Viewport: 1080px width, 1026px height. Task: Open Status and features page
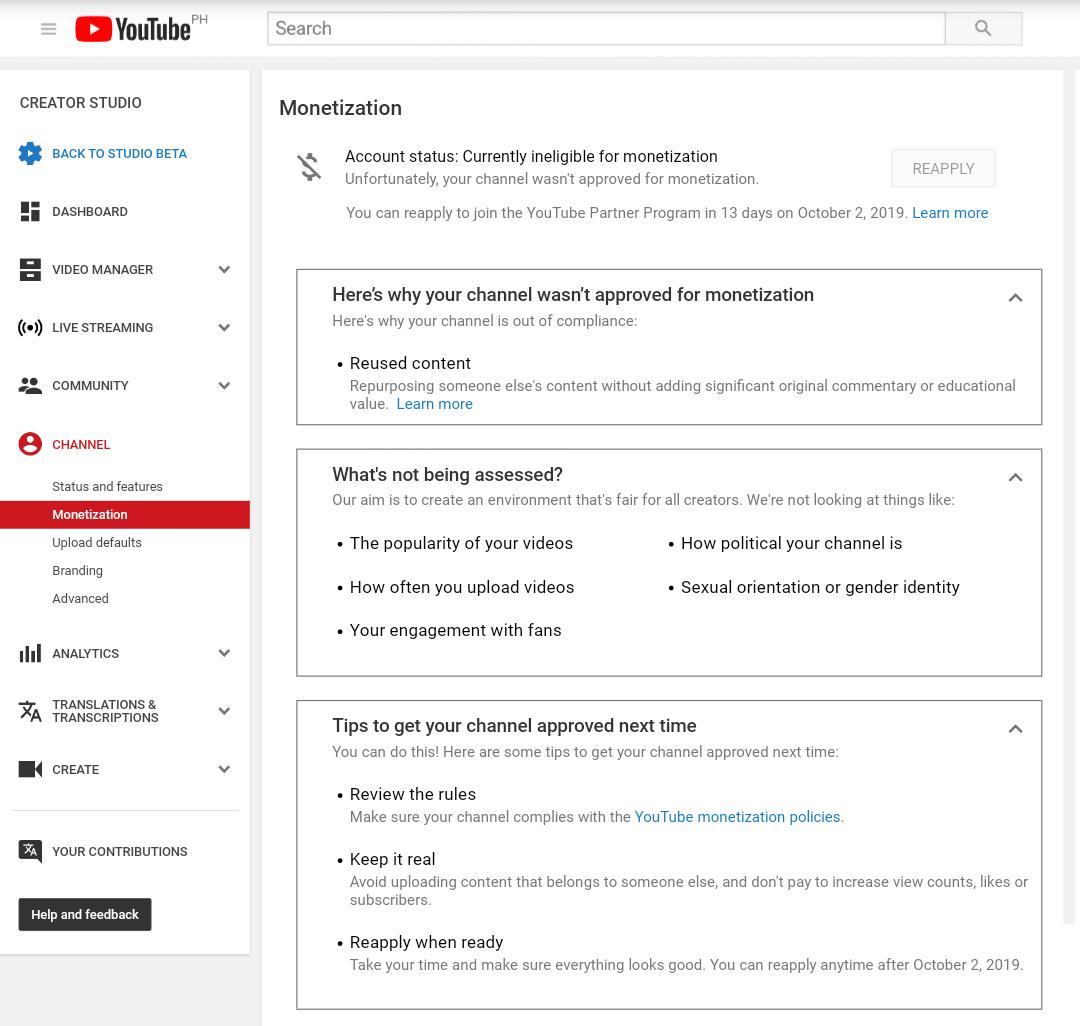(107, 486)
